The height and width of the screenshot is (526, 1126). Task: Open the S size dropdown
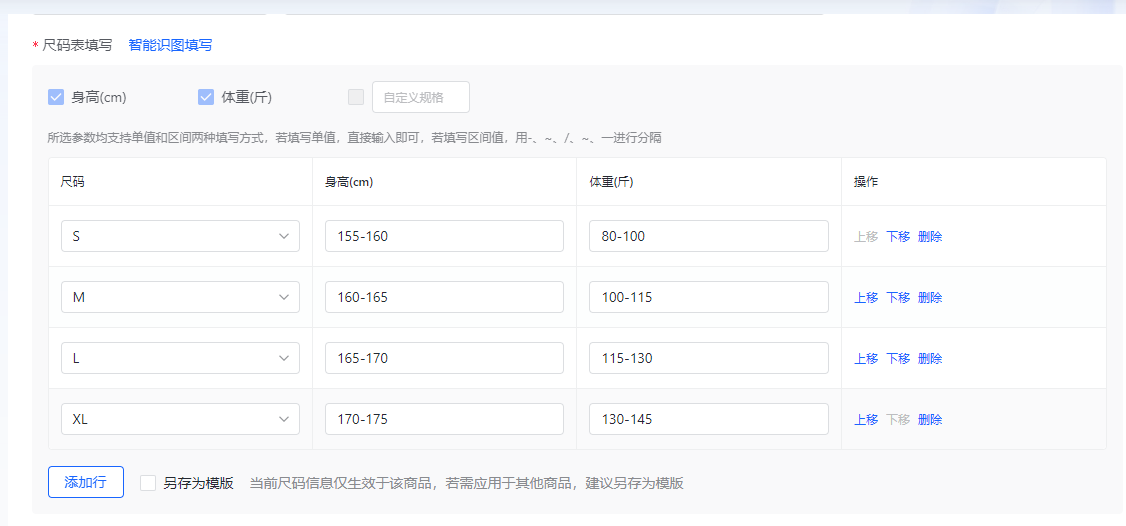click(180, 236)
